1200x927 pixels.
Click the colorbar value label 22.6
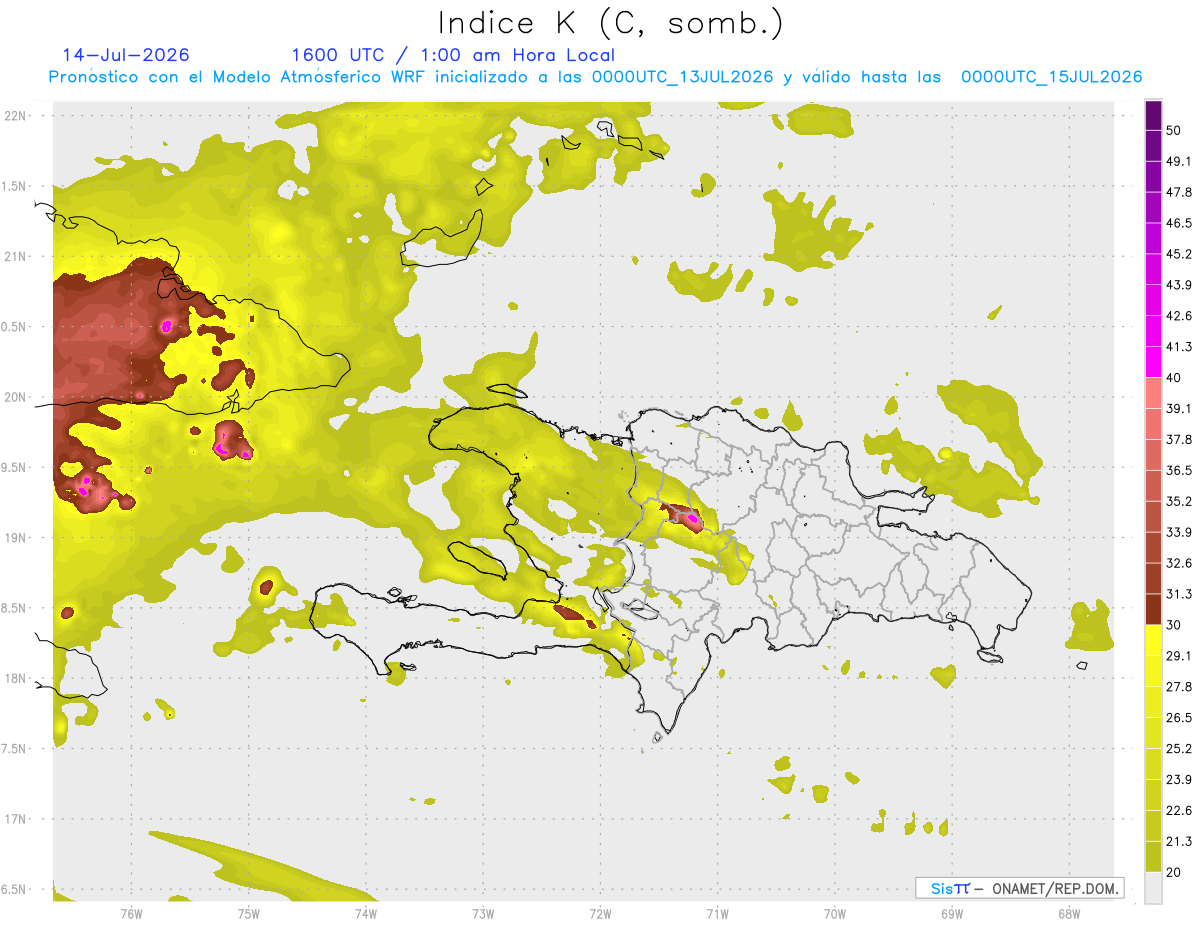[x=1180, y=811]
